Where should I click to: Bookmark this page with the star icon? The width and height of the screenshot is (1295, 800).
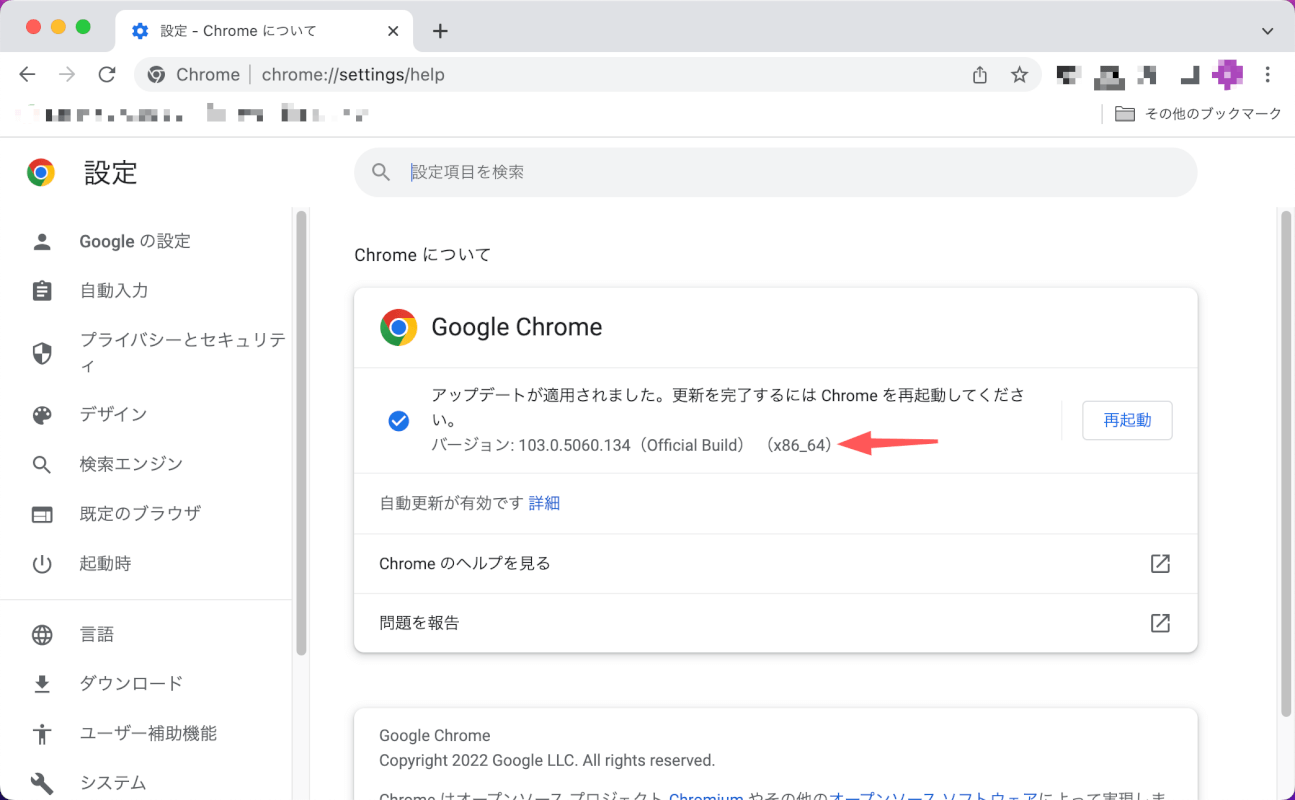tap(1019, 75)
